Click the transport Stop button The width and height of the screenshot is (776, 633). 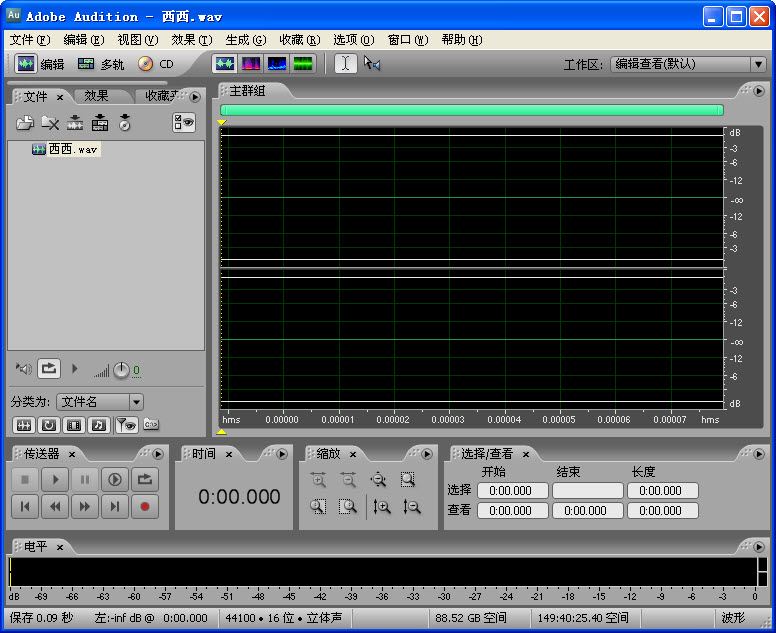[25, 480]
